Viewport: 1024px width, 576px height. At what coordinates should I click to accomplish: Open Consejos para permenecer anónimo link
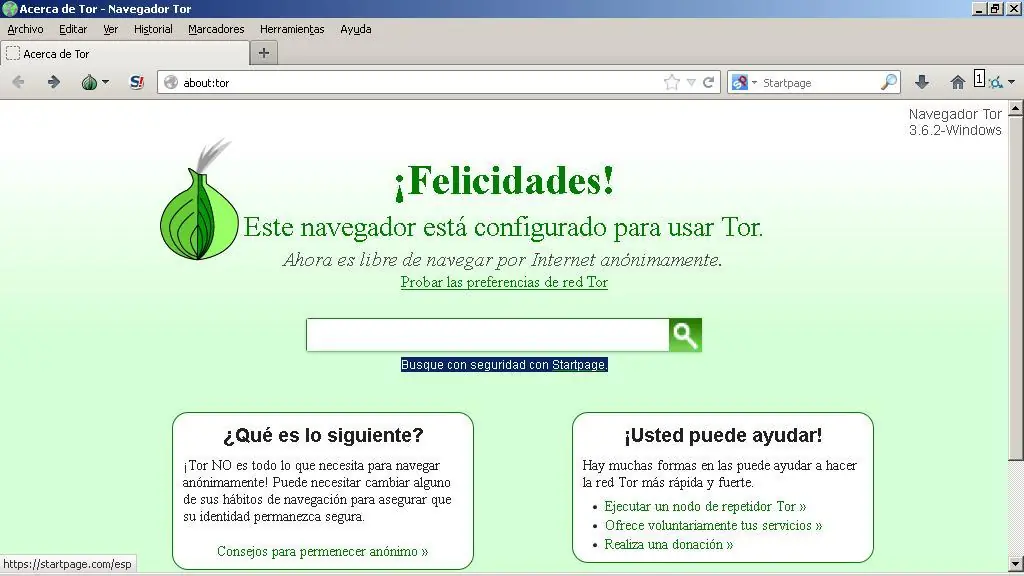[x=323, y=551]
